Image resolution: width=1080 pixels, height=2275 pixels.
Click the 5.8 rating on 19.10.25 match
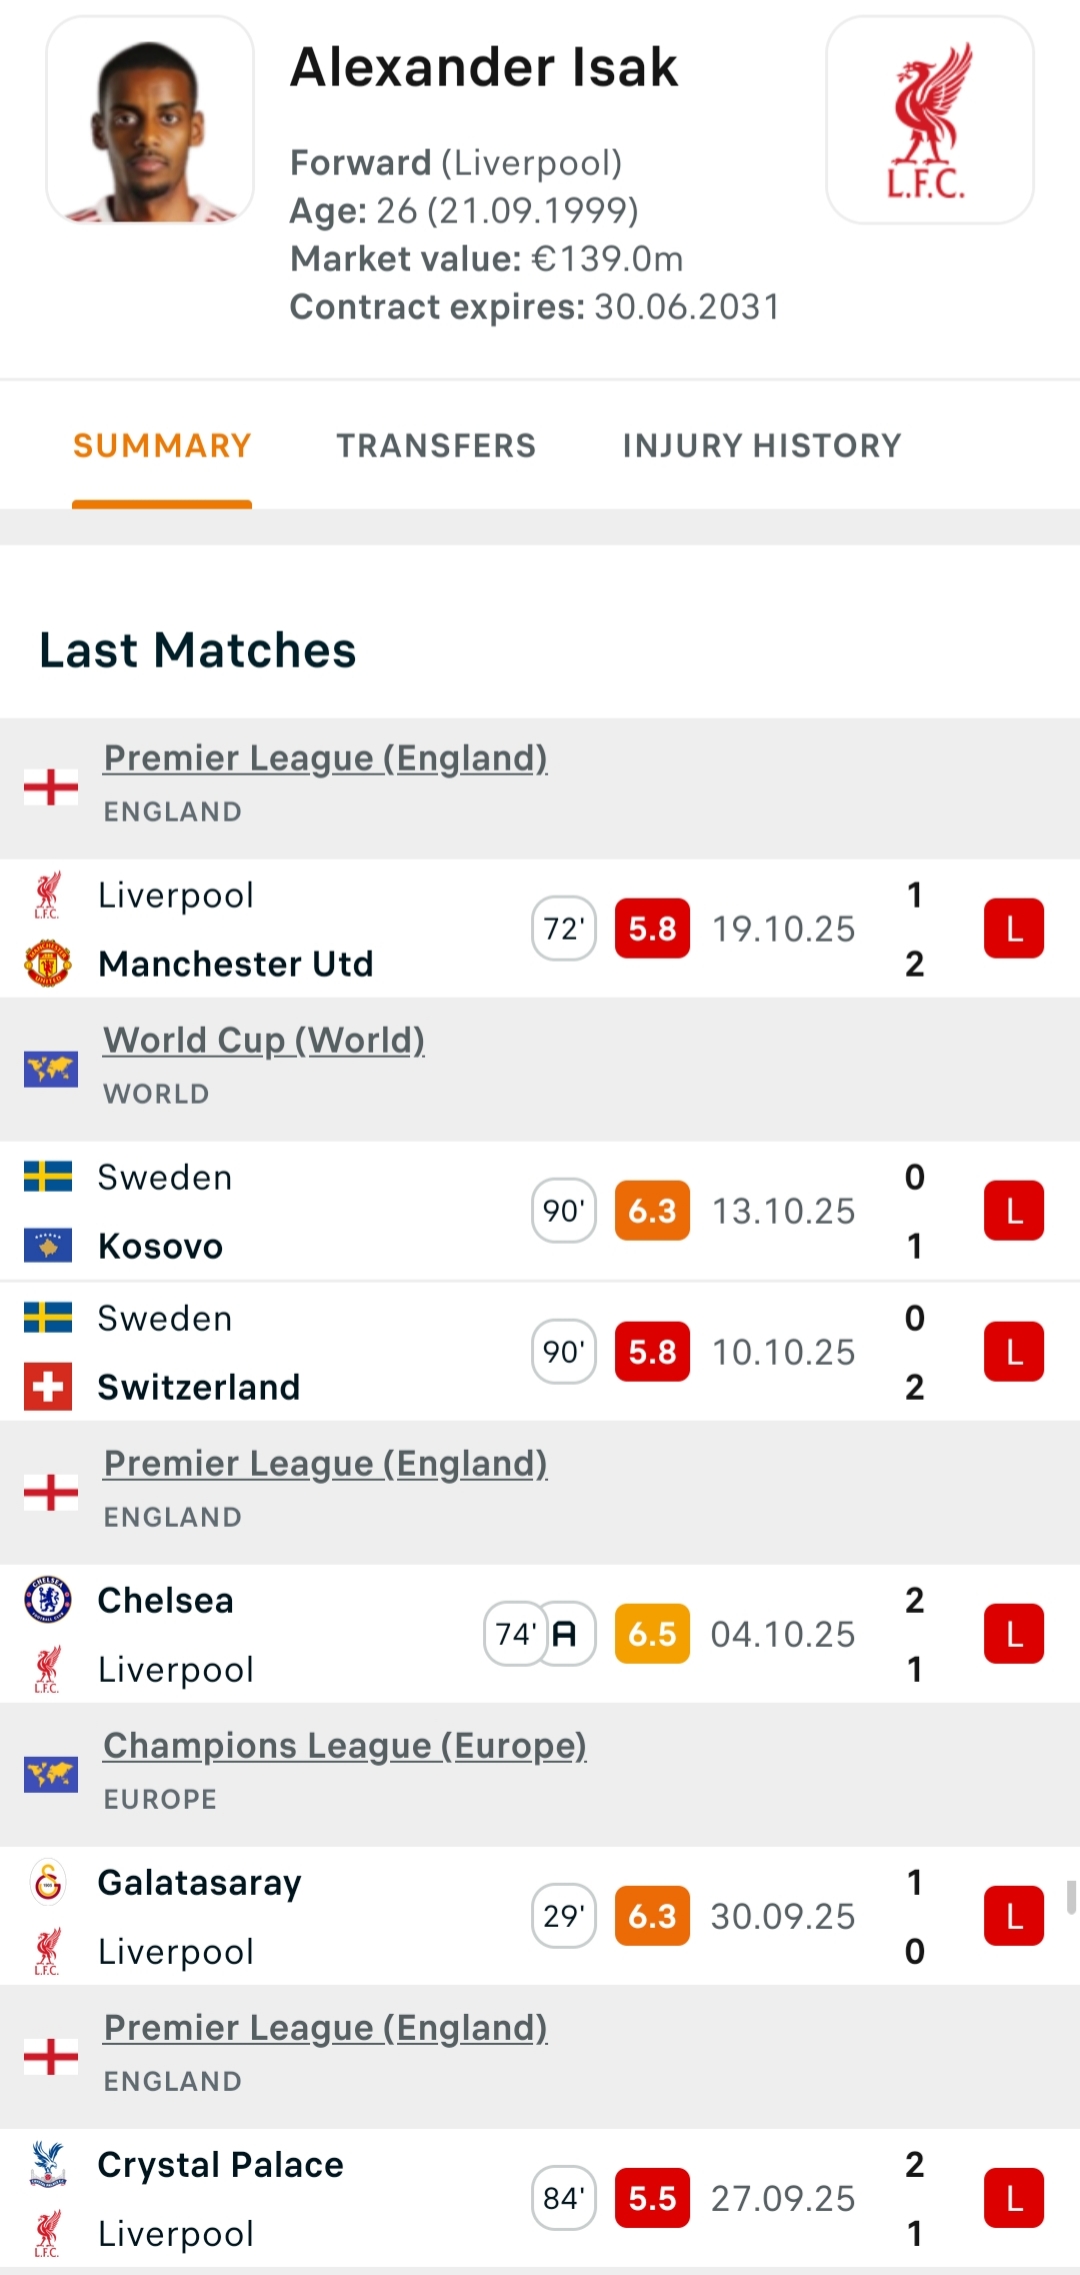(x=652, y=929)
